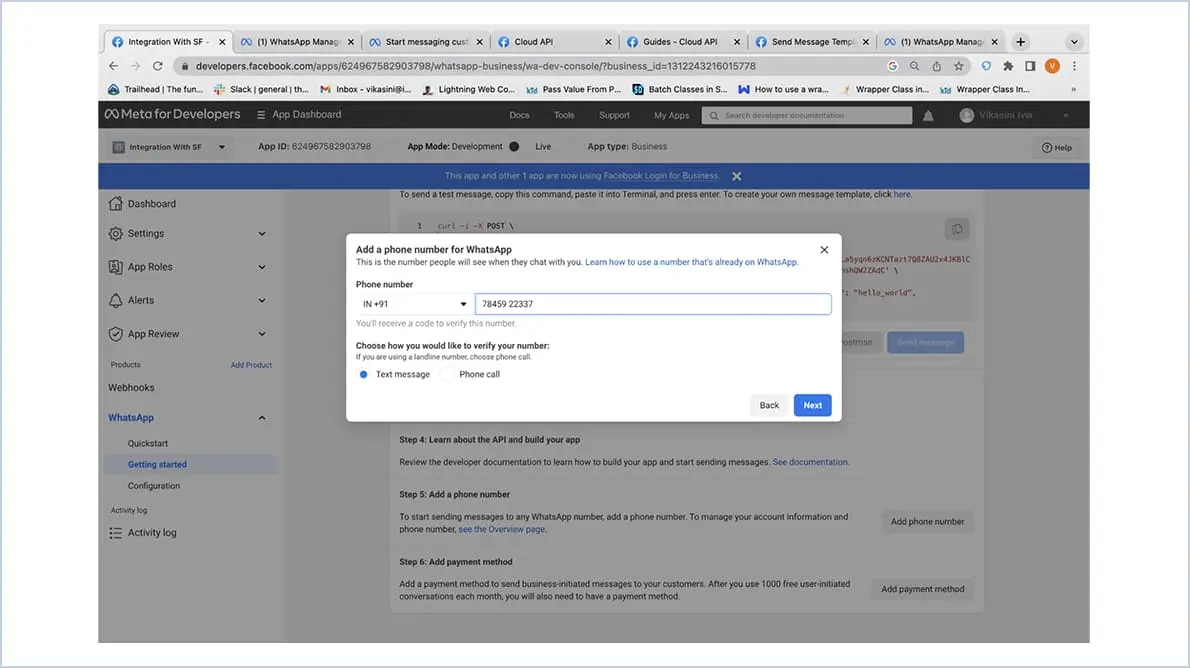Open the browser tab list dropdown arrow

[x=1074, y=42]
